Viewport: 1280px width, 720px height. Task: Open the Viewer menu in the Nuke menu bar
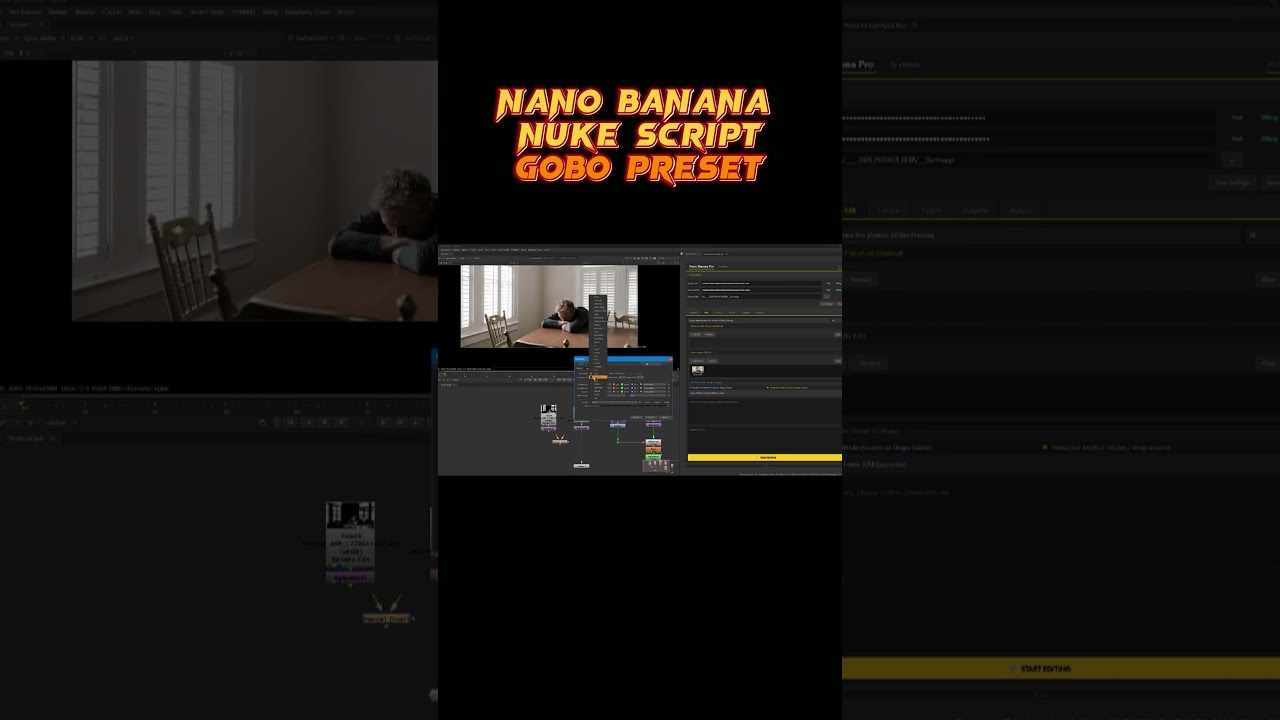(x=58, y=12)
